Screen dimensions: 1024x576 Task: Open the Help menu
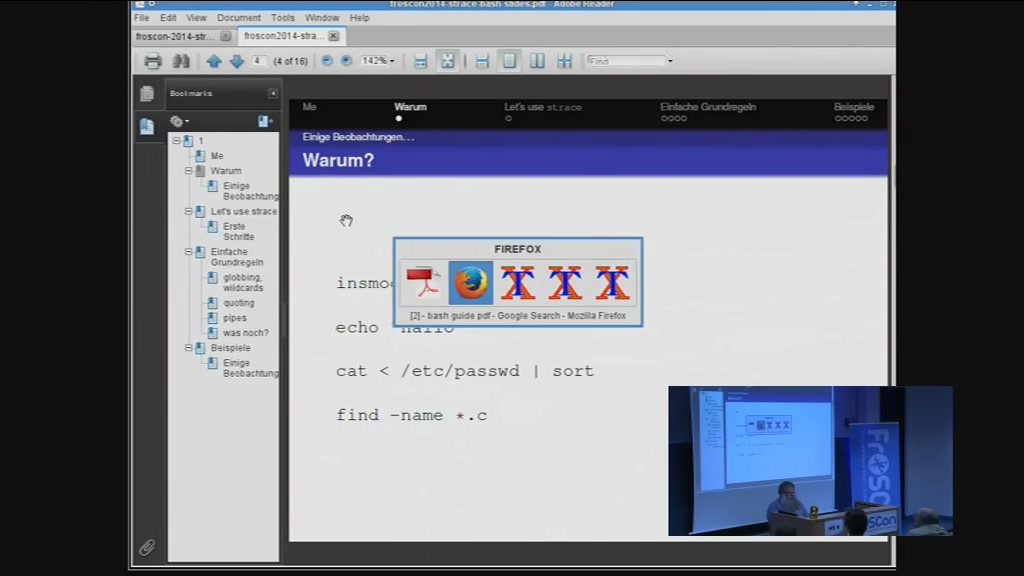(359, 18)
